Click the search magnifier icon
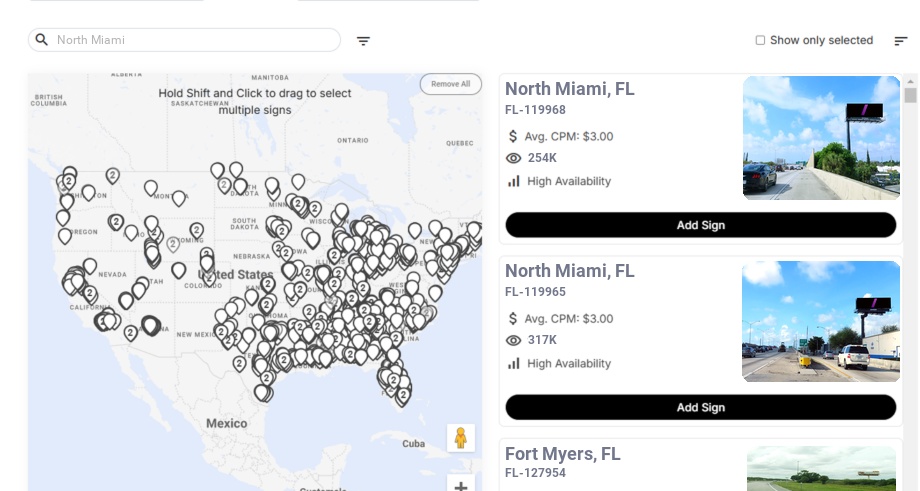 (x=42, y=40)
